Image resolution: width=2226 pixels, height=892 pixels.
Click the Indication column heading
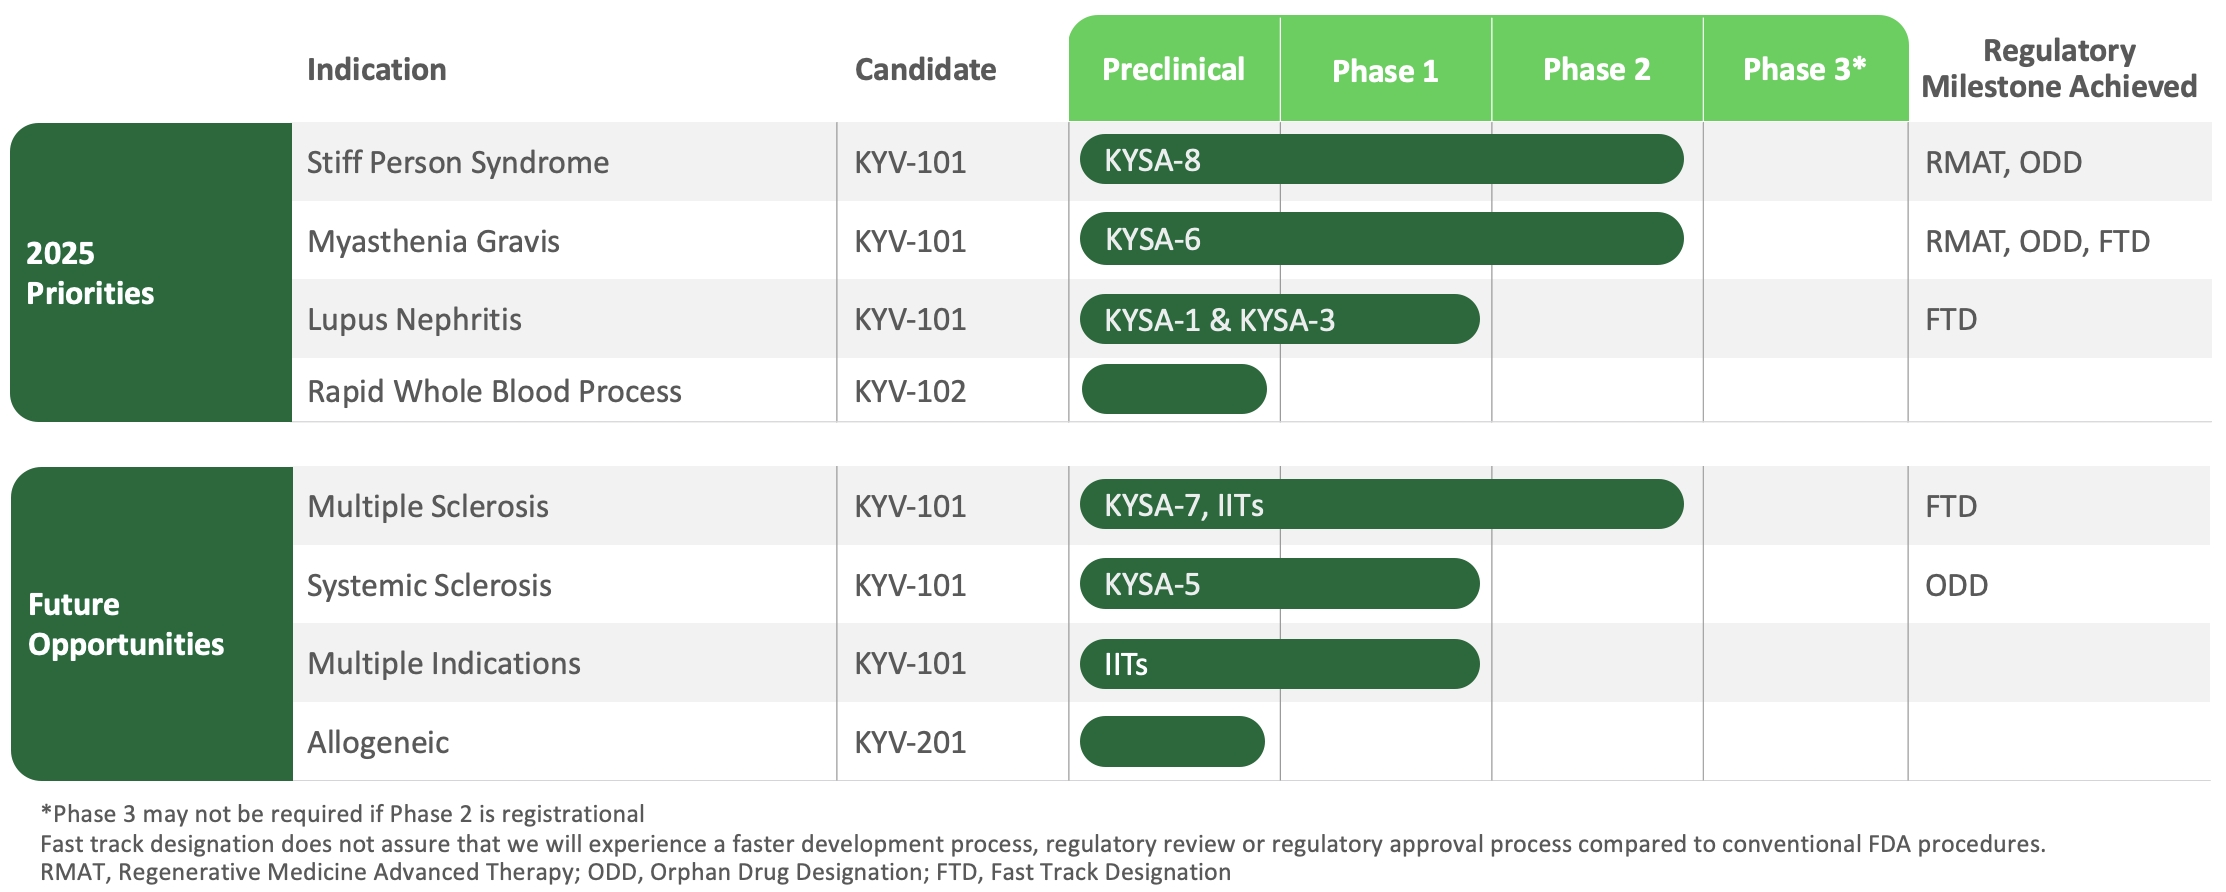pos(376,69)
